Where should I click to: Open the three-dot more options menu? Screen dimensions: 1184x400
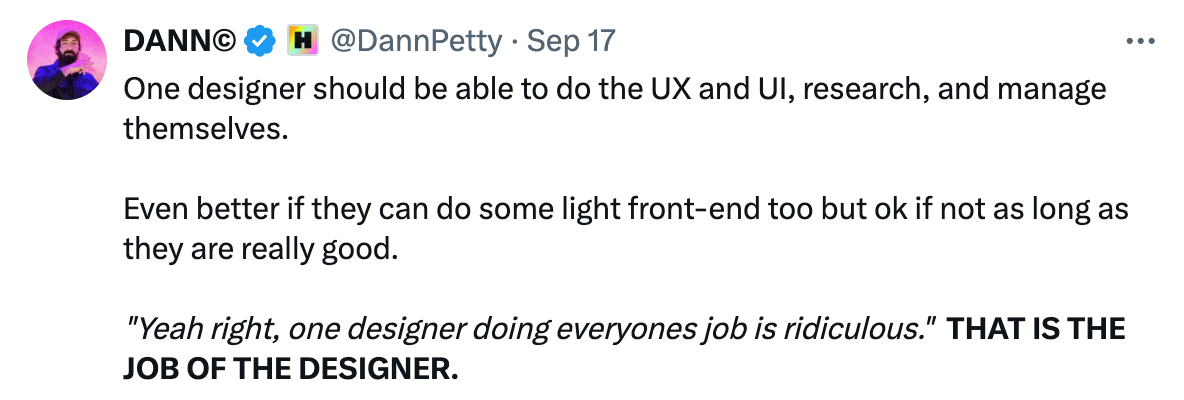1140,41
